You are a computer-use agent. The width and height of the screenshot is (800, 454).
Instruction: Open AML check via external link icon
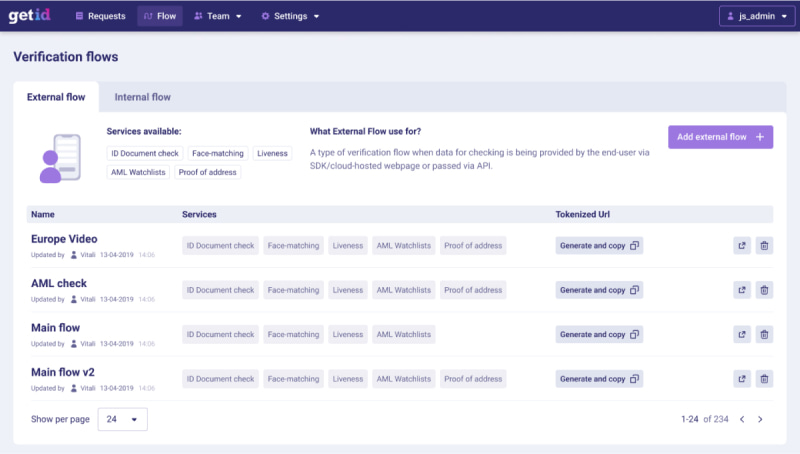click(x=742, y=290)
